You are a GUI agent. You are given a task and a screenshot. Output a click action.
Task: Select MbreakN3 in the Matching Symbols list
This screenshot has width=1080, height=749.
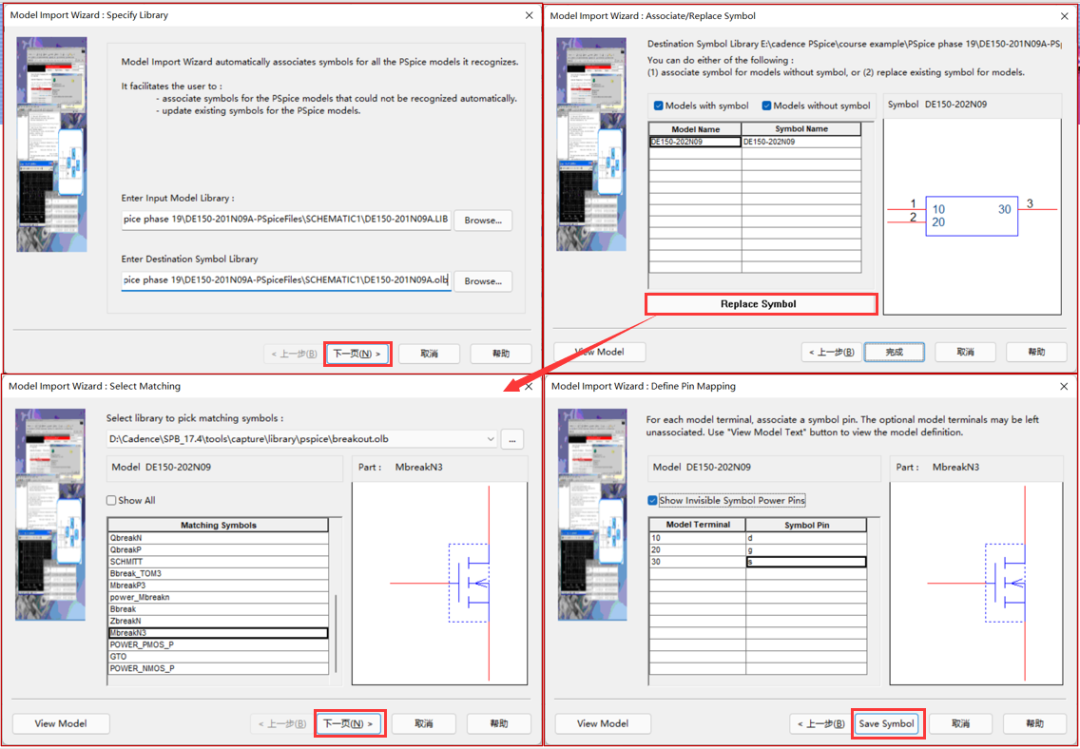point(217,633)
